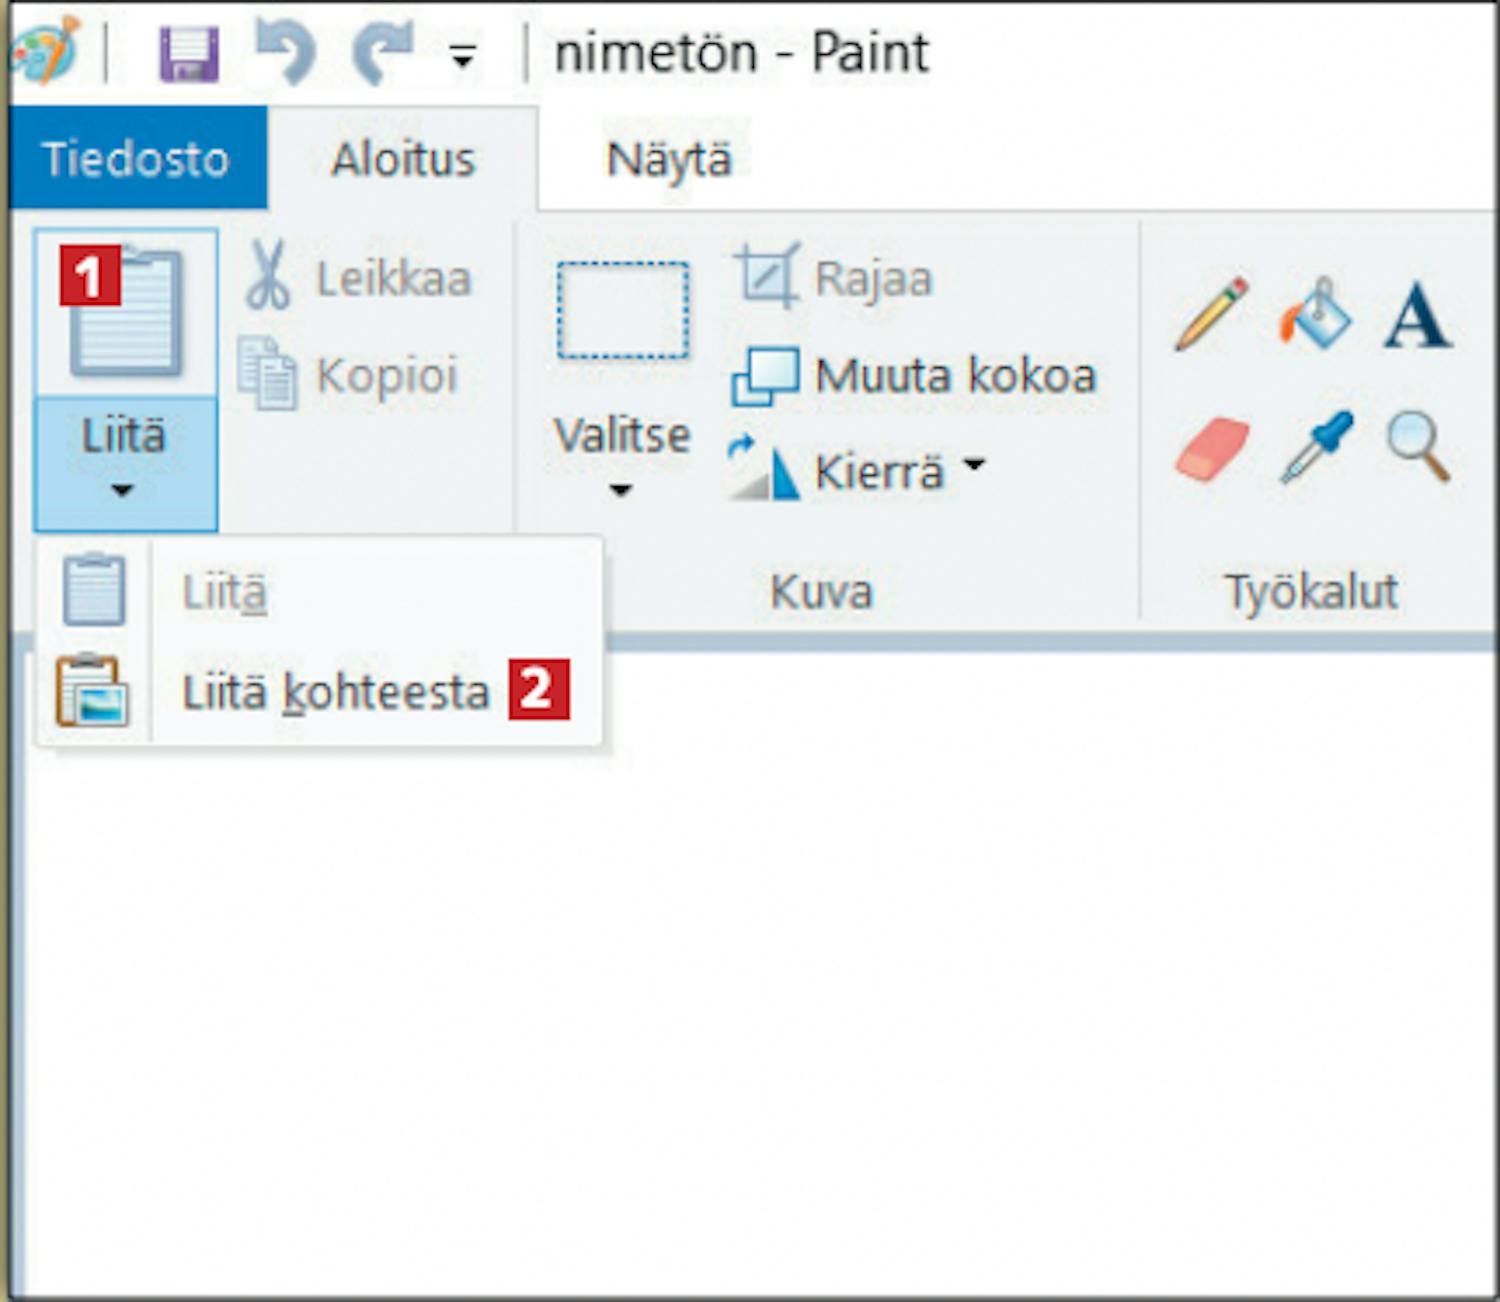The width and height of the screenshot is (1500, 1302).
Task: Click the Työkalut group label
Action: coord(1311,591)
